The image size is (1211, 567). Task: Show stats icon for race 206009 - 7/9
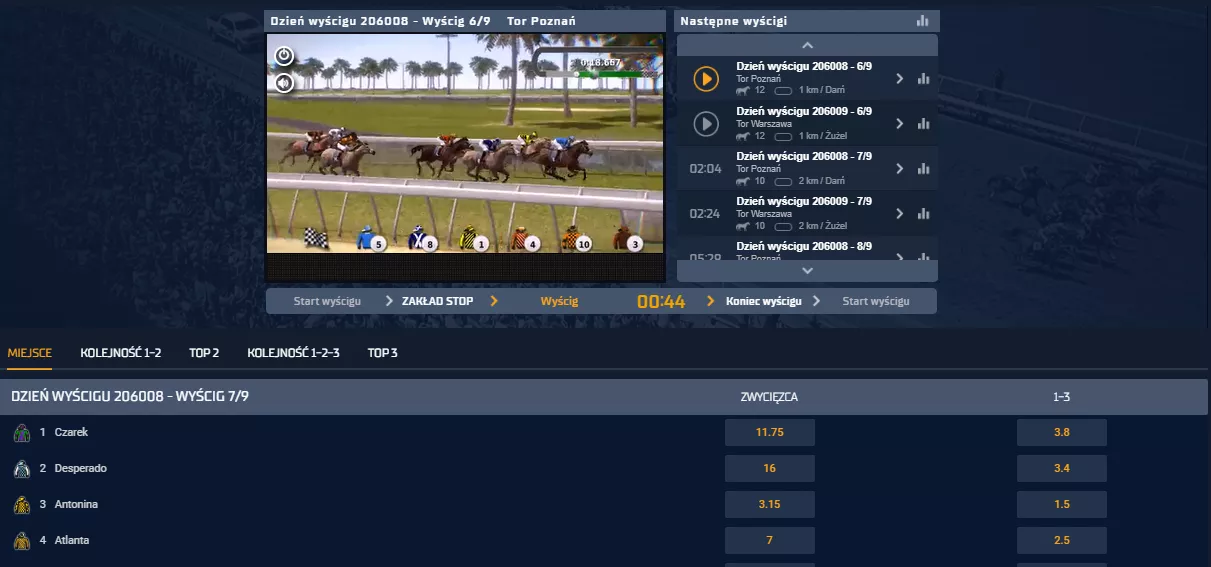[x=923, y=214]
